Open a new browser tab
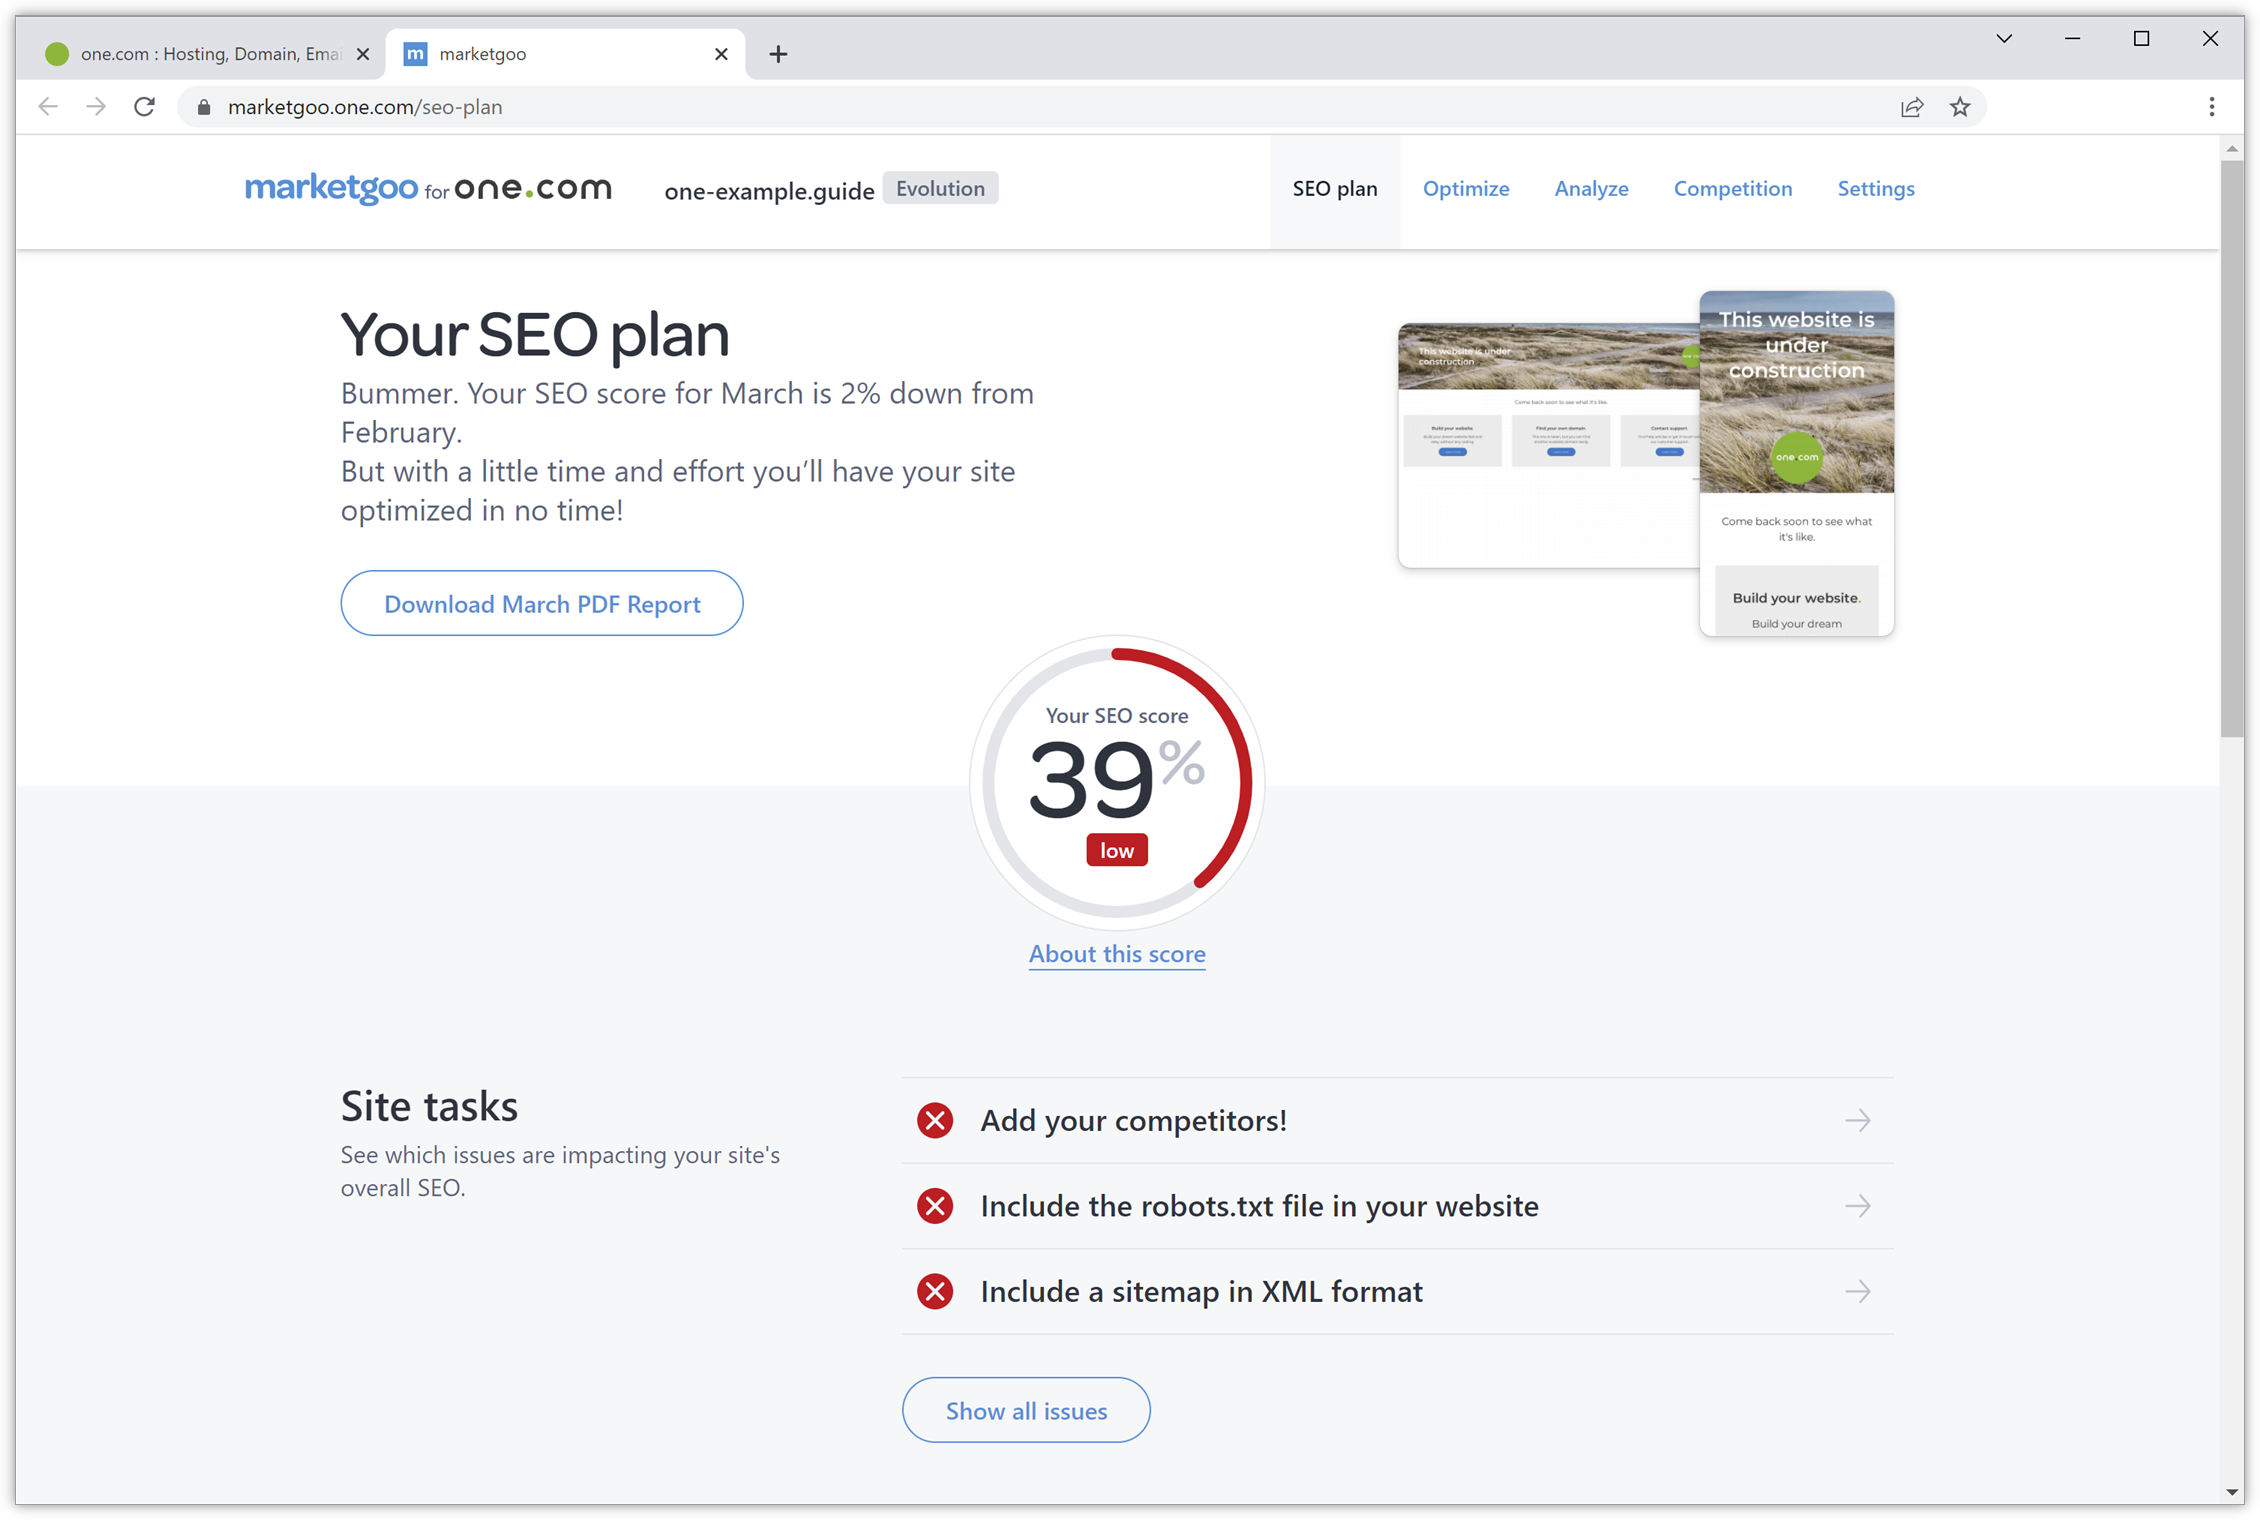The image size is (2260, 1520). 778,54
